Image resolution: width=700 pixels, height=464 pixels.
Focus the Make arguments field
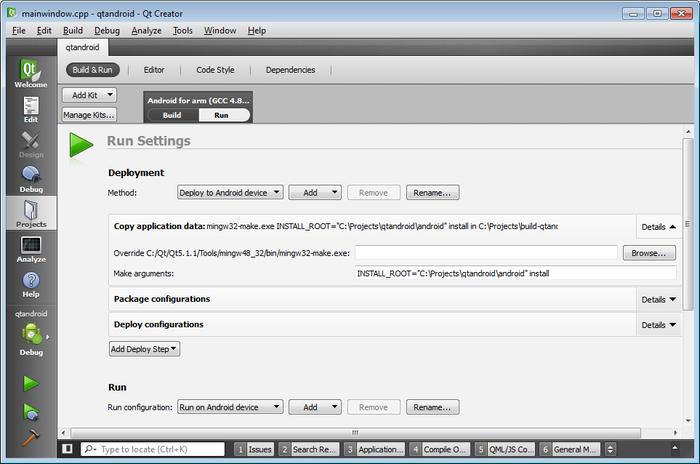(x=516, y=273)
